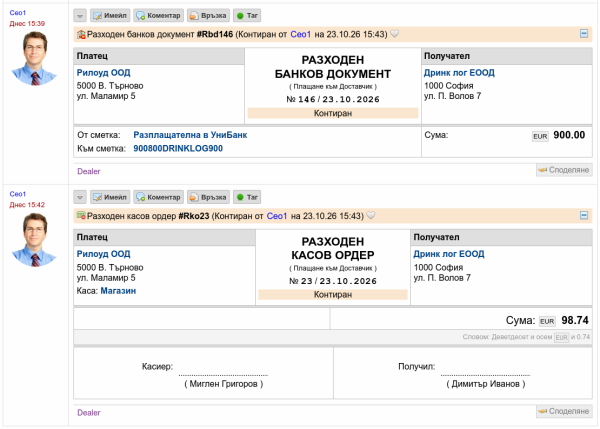Open Дринк лог ЕООД recipient in bank document

click(459, 73)
